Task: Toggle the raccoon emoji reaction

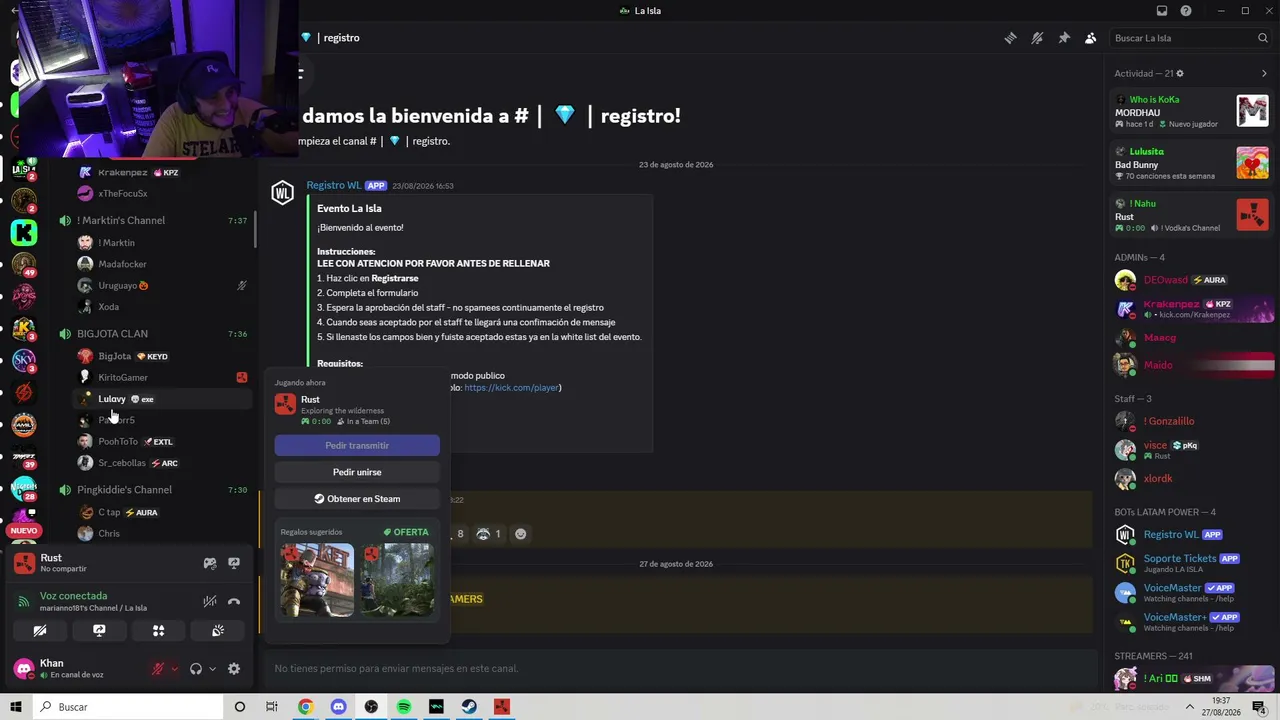Action: click(489, 534)
